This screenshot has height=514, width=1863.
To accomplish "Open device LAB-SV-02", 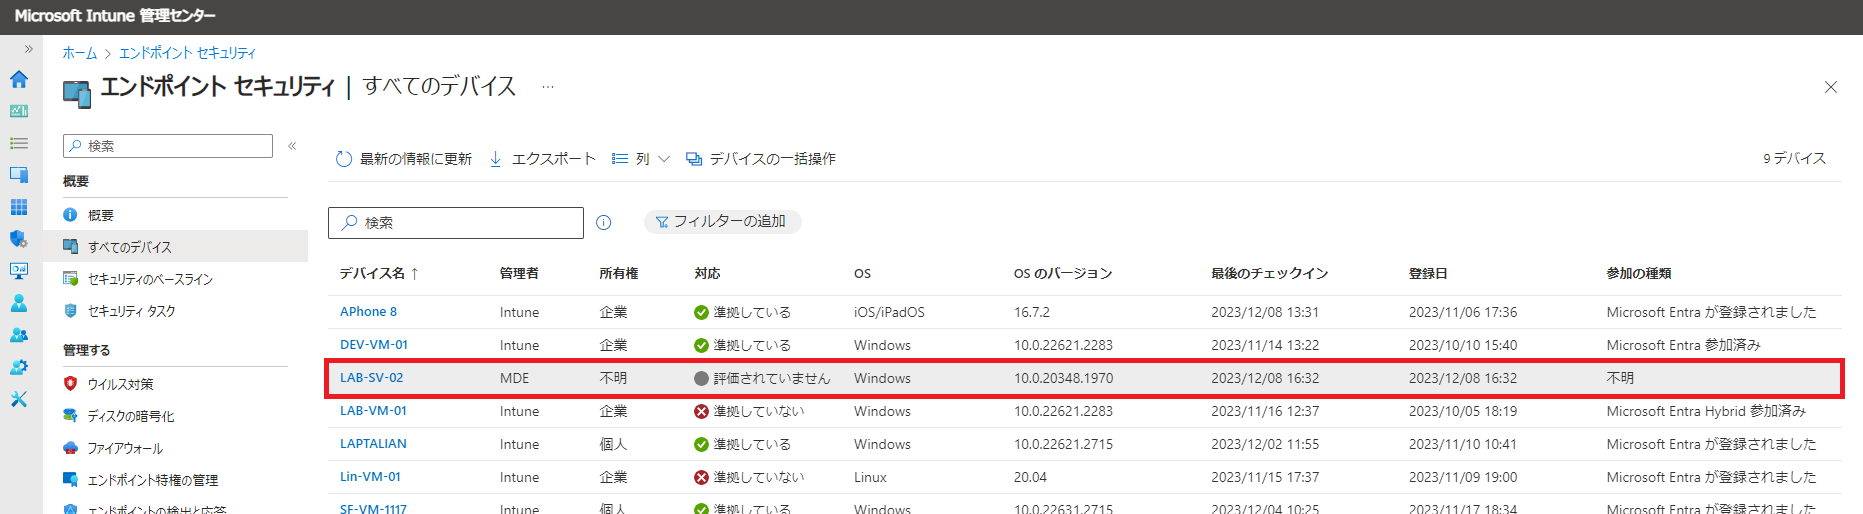I will click(x=371, y=378).
